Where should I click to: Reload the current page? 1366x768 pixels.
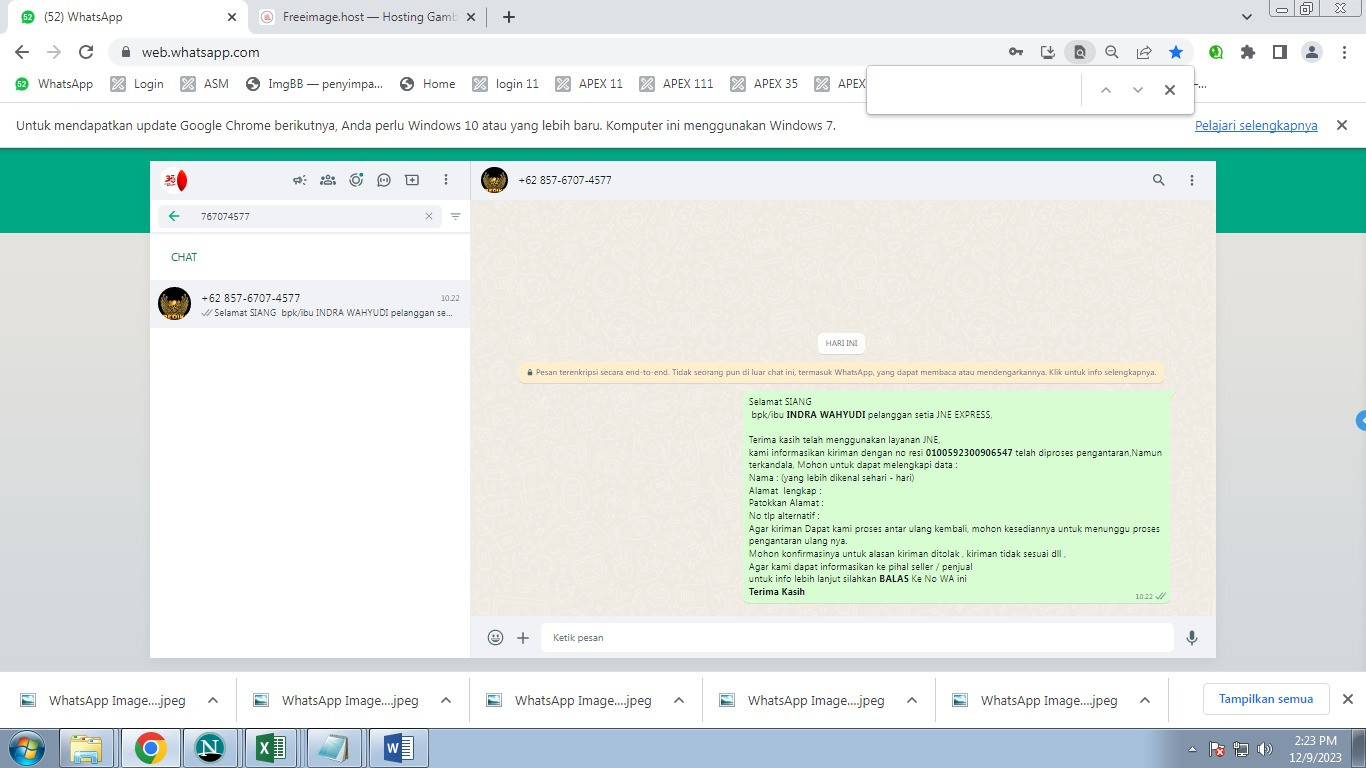[x=86, y=52]
